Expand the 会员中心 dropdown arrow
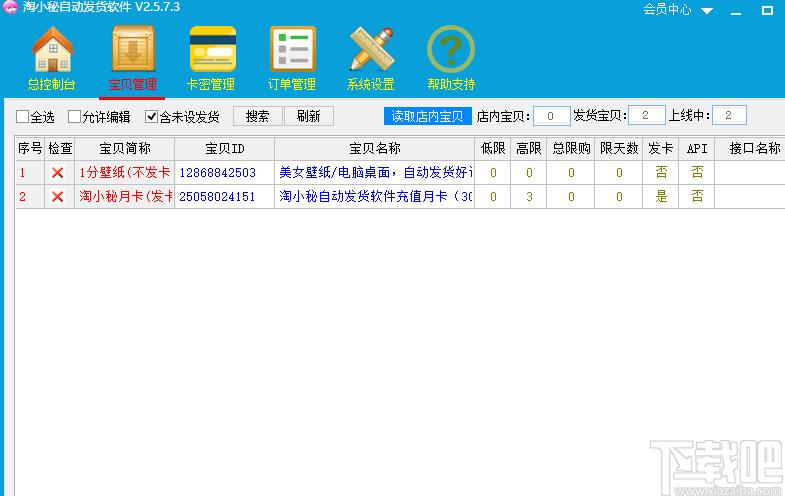The width and height of the screenshot is (785, 496). (707, 11)
